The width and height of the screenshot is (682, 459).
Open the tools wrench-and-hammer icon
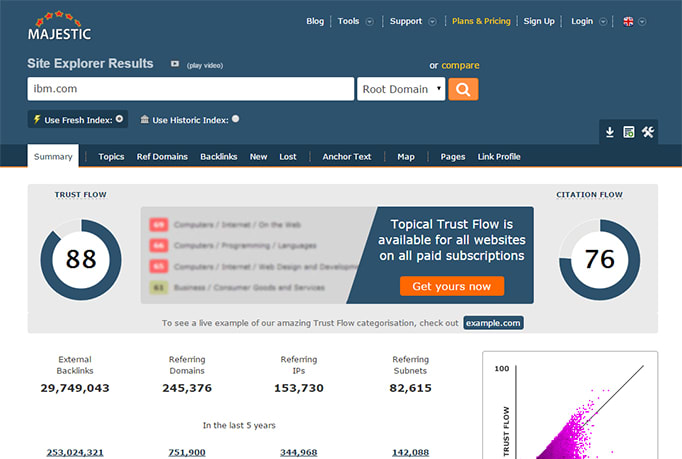coord(648,132)
